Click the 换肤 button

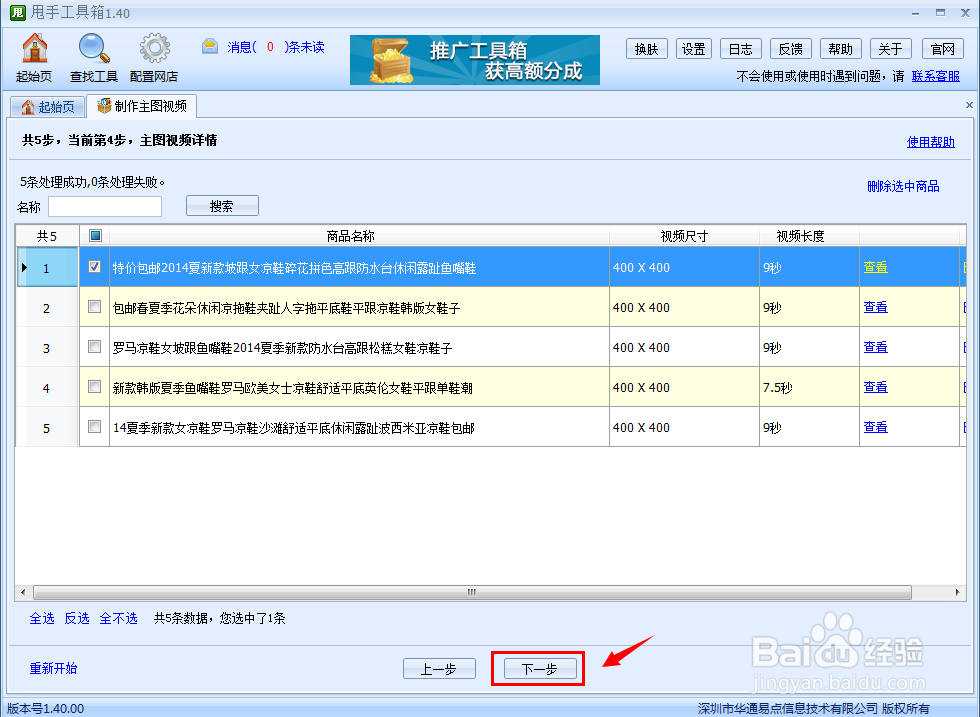tap(646, 49)
